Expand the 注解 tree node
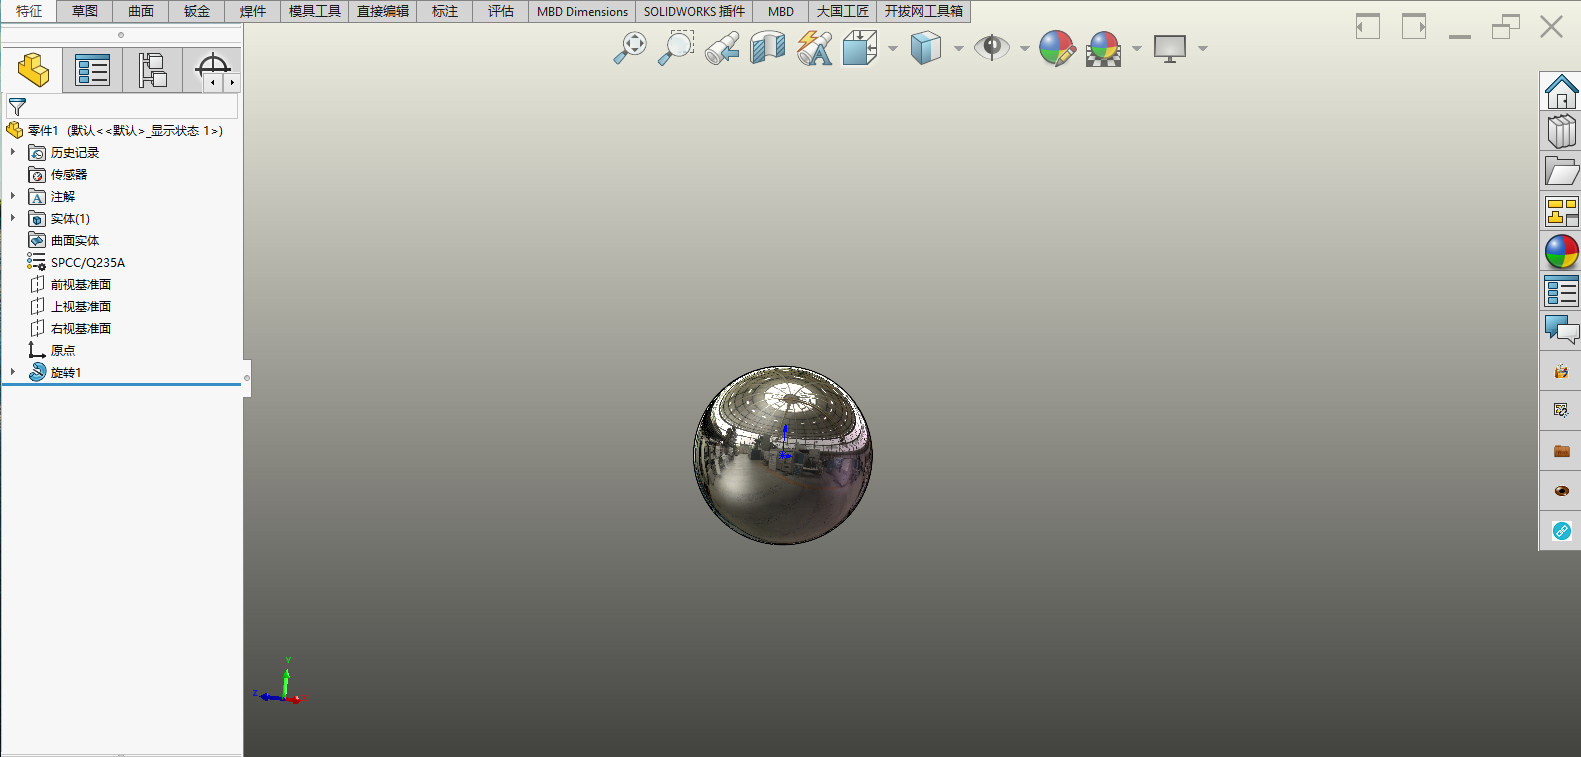This screenshot has height=757, width=1581. (x=13, y=196)
